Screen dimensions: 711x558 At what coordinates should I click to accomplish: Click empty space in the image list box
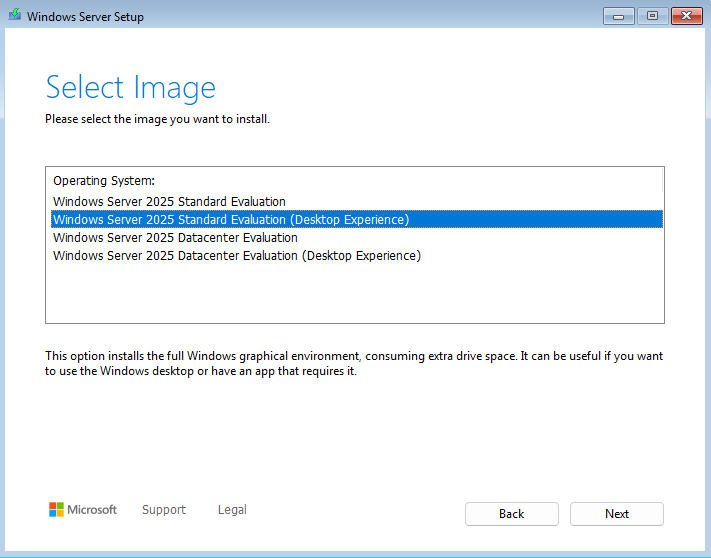pyautogui.click(x=354, y=295)
